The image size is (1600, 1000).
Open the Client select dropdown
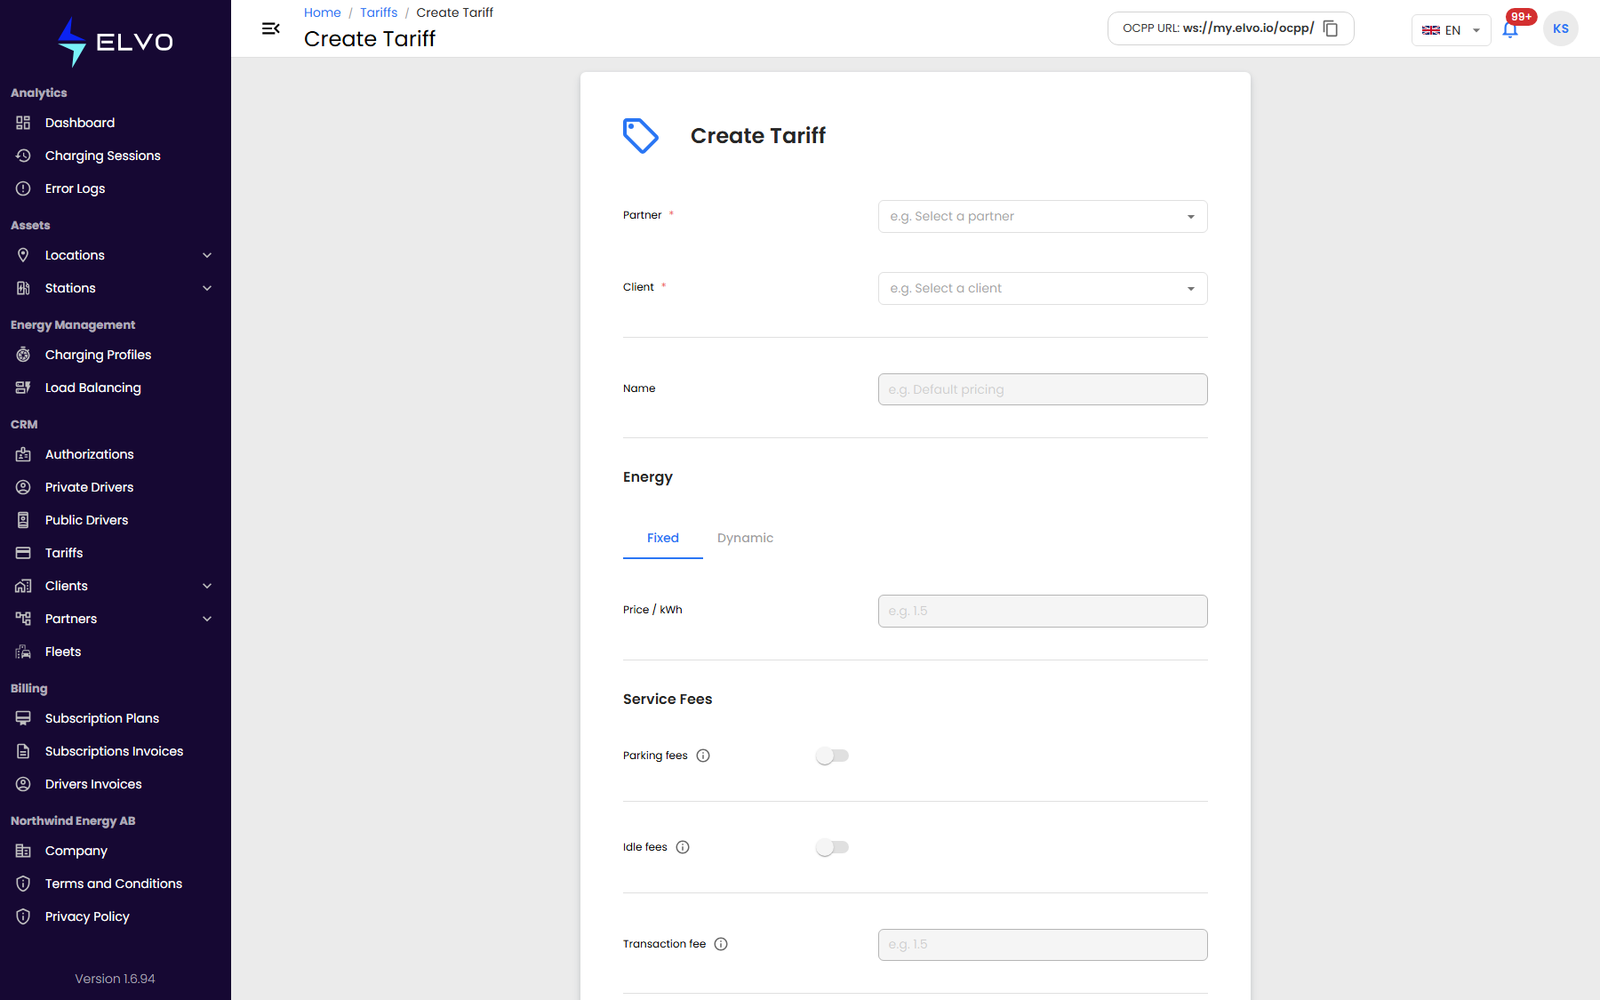click(1042, 288)
